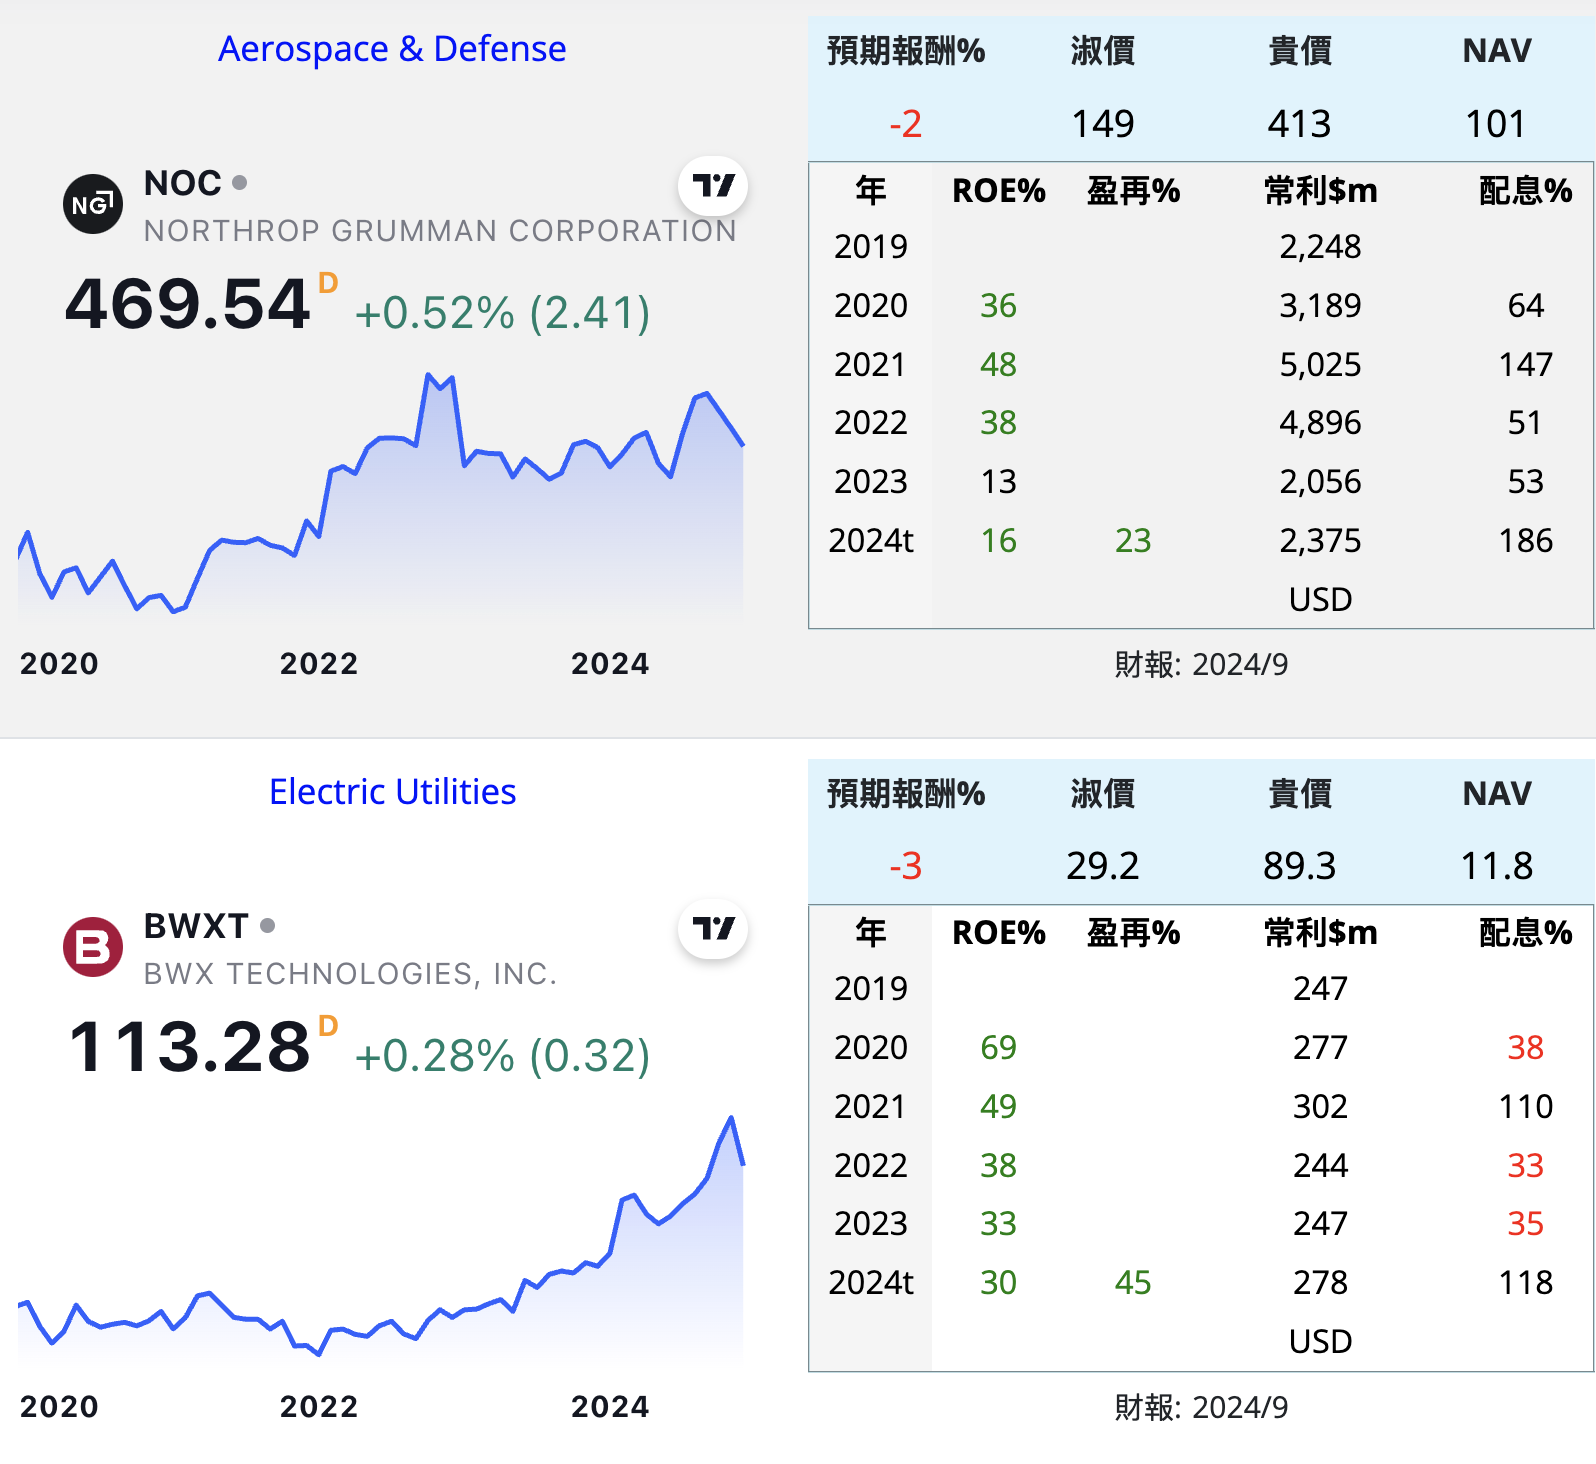Click BWXT 2022 profit value 244

click(1321, 1165)
